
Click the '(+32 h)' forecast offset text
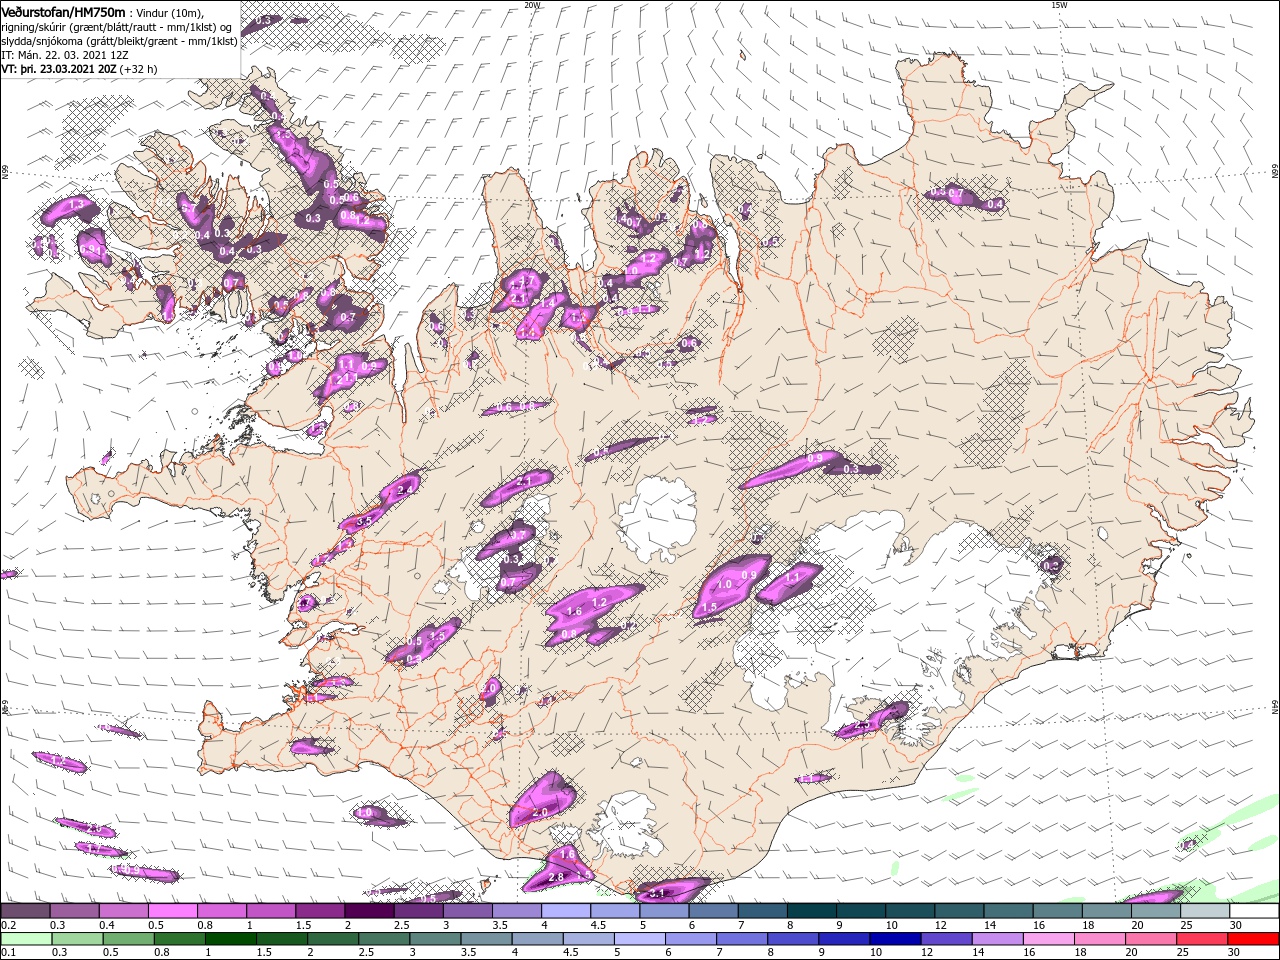(x=138, y=69)
